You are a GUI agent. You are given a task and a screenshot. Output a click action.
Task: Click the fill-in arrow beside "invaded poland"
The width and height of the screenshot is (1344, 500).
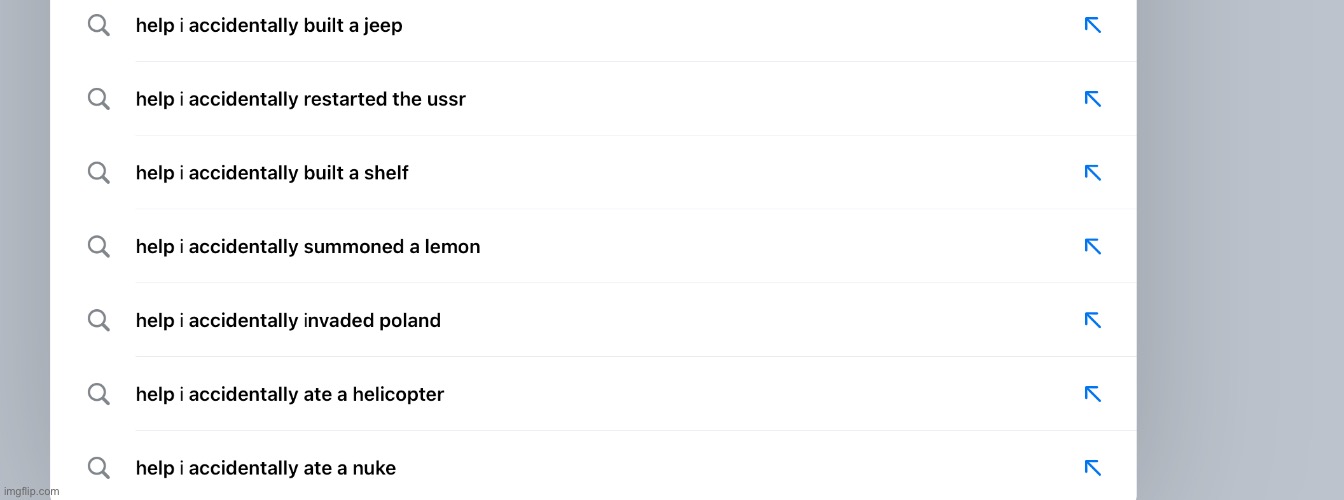click(x=1092, y=320)
